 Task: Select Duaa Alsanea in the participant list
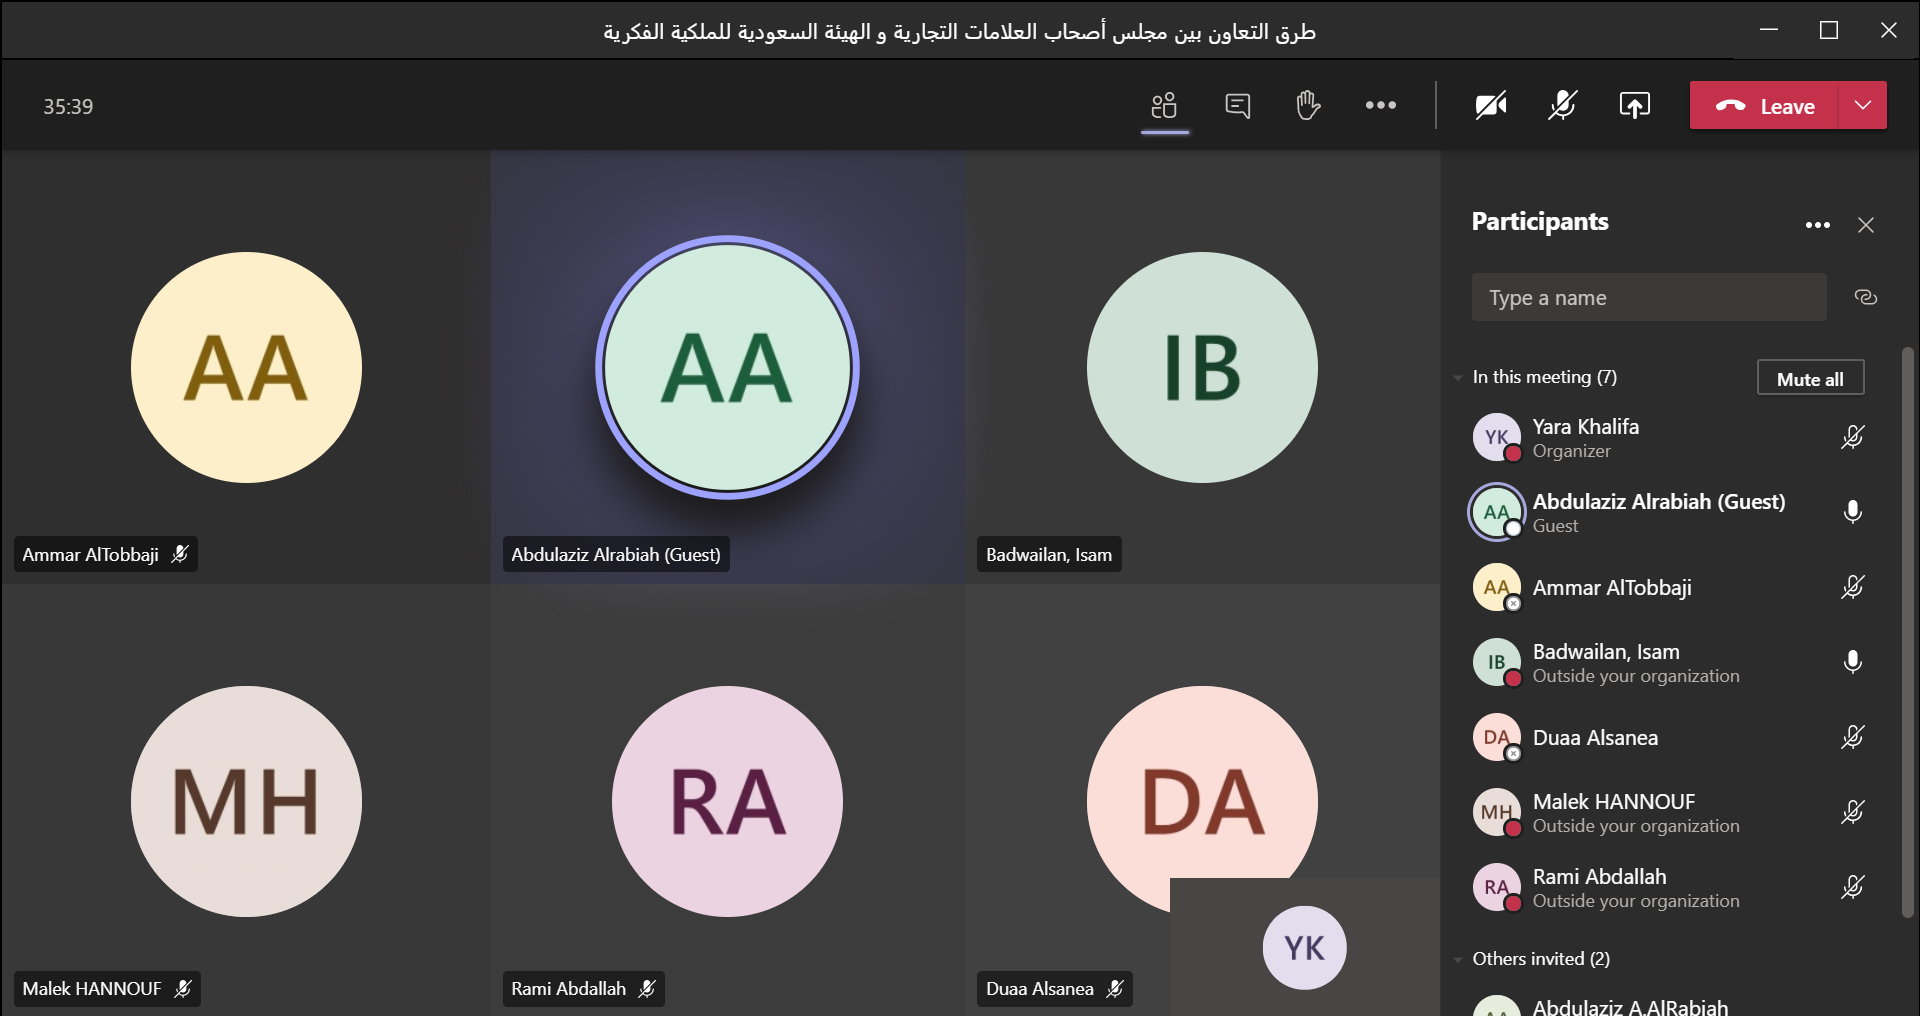click(x=1670, y=737)
